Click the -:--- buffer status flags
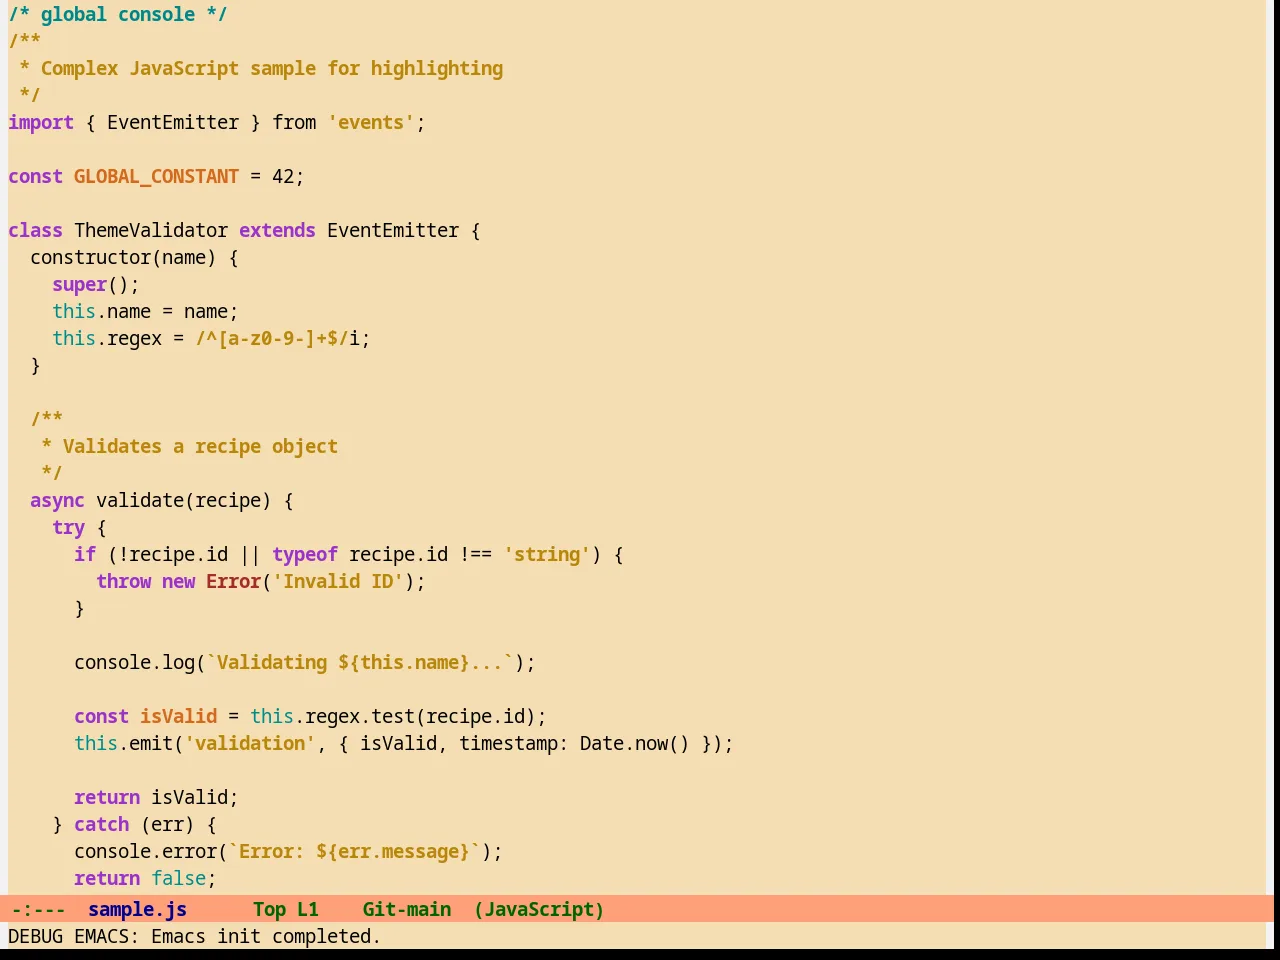1280x960 pixels. tap(38, 909)
